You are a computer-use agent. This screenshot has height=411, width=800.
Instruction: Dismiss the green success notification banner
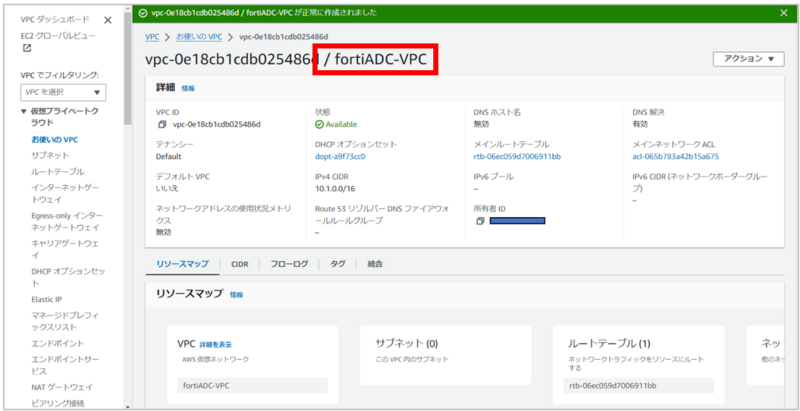point(784,13)
